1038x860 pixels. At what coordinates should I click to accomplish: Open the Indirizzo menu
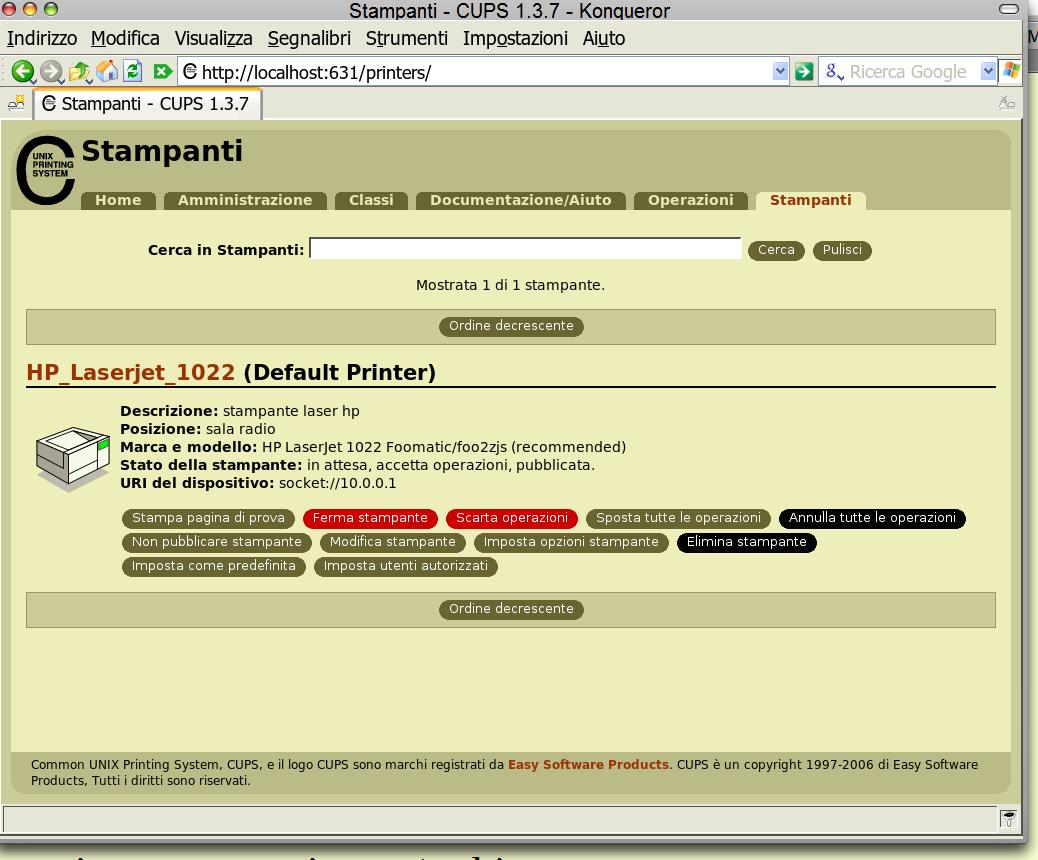point(42,38)
